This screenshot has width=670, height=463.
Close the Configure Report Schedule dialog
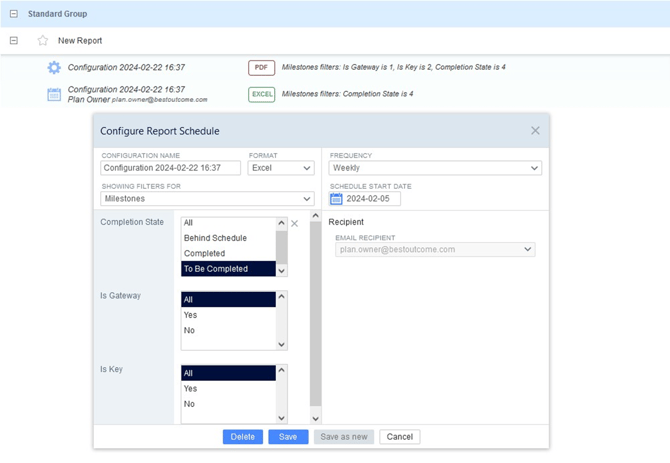(x=535, y=131)
